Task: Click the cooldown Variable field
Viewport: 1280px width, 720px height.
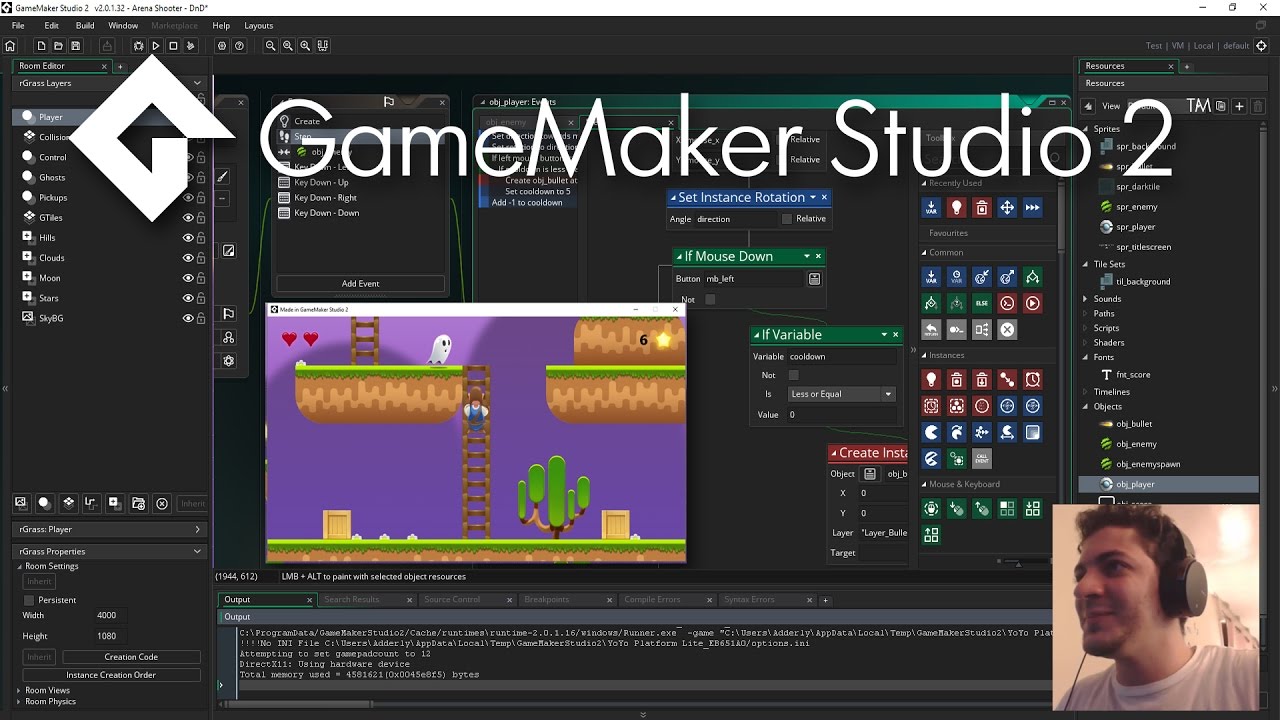Action: [841, 356]
